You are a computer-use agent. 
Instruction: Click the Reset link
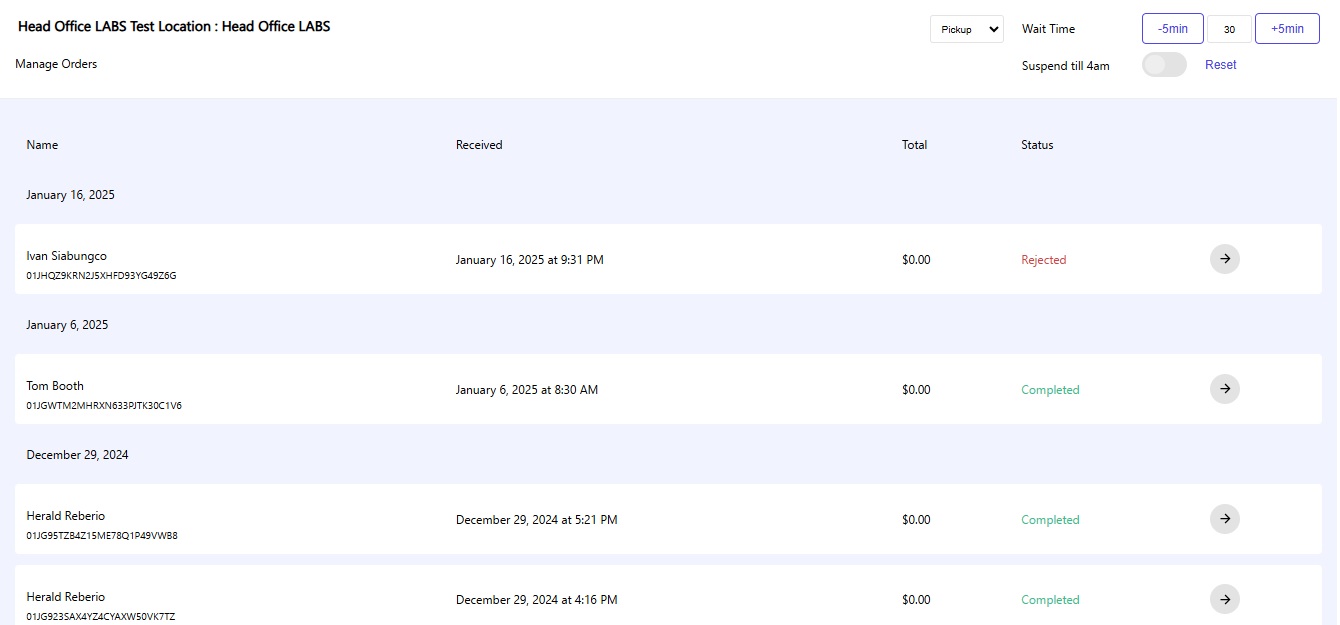click(x=1220, y=65)
